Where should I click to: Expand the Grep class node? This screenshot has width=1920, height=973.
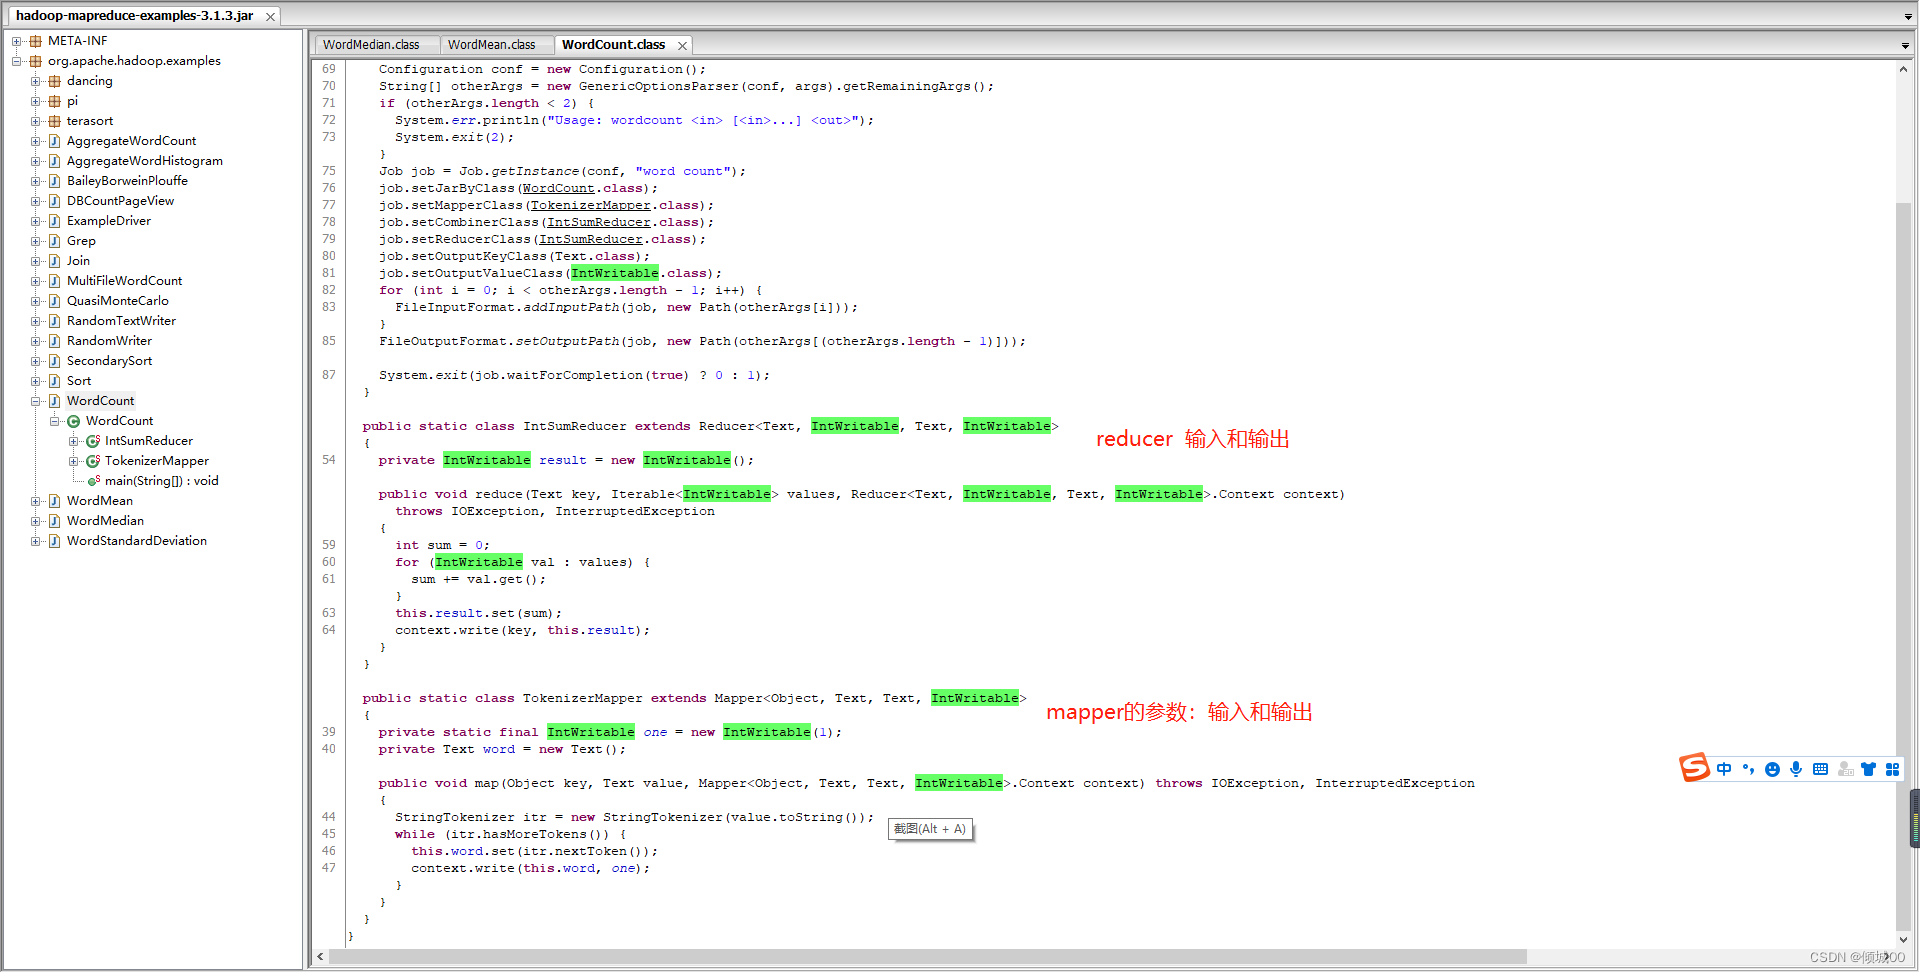[x=36, y=241]
